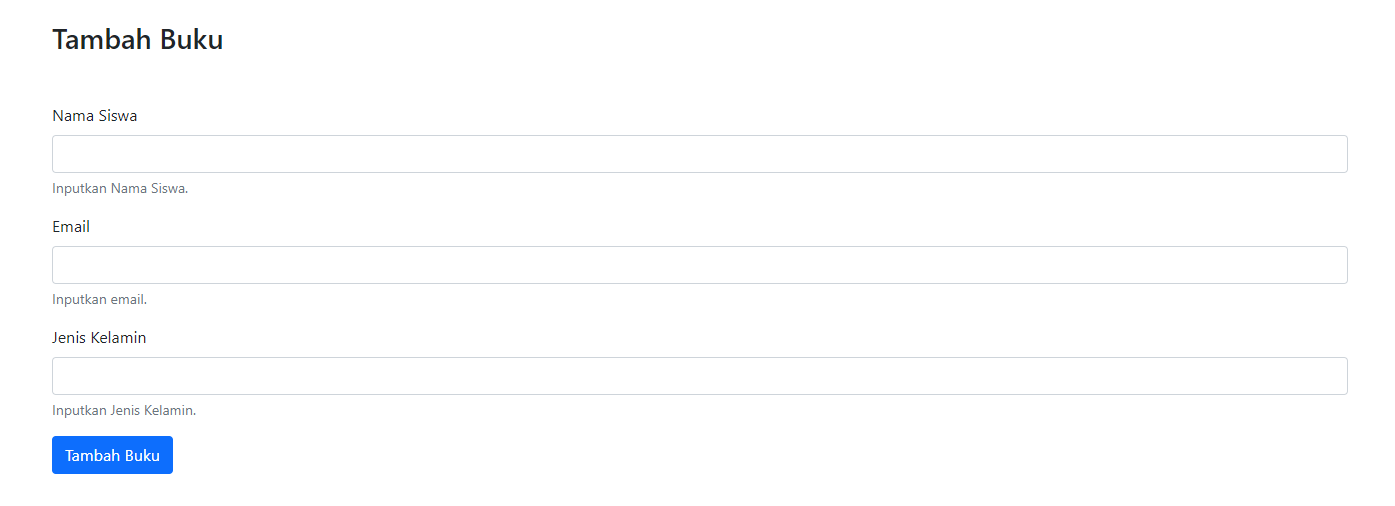Focus the Email input field
Screen dimensions: 1395x506
(x=700, y=265)
